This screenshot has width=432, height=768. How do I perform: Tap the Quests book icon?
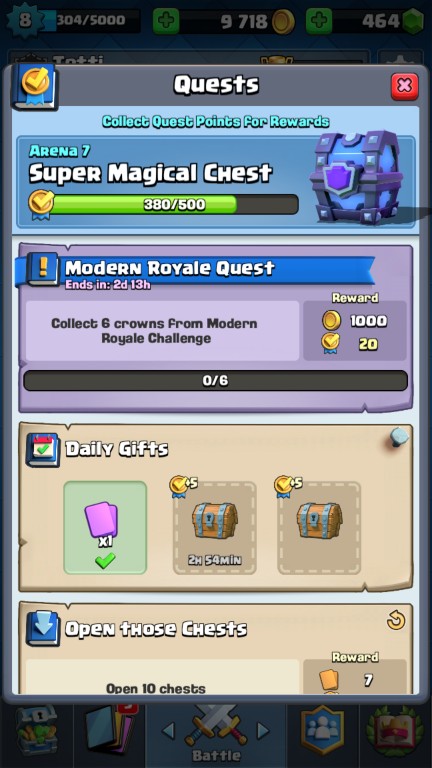click(34, 86)
